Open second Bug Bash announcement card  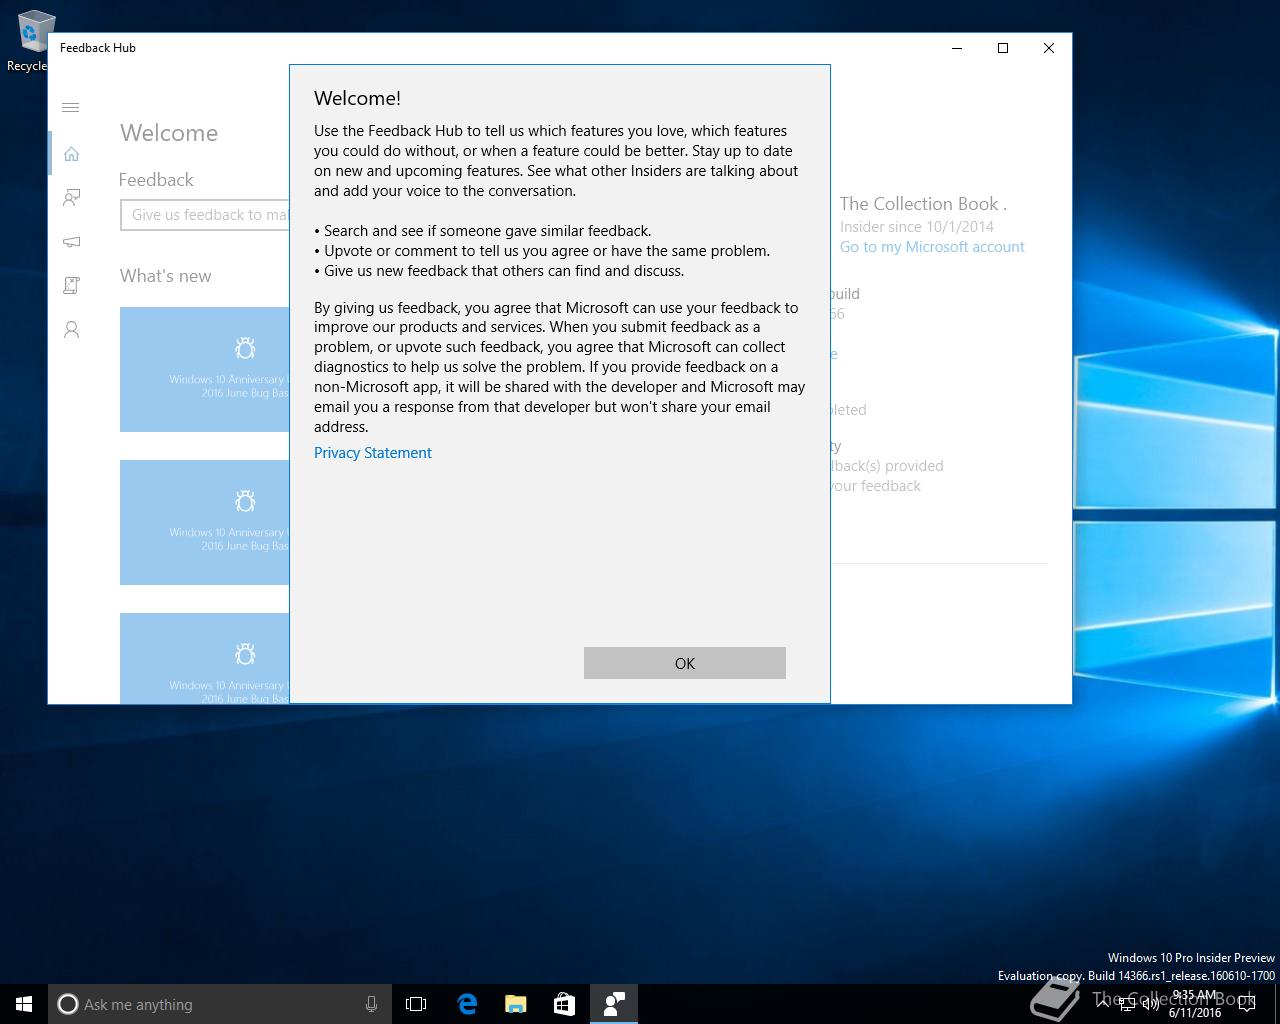tap(205, 522)
